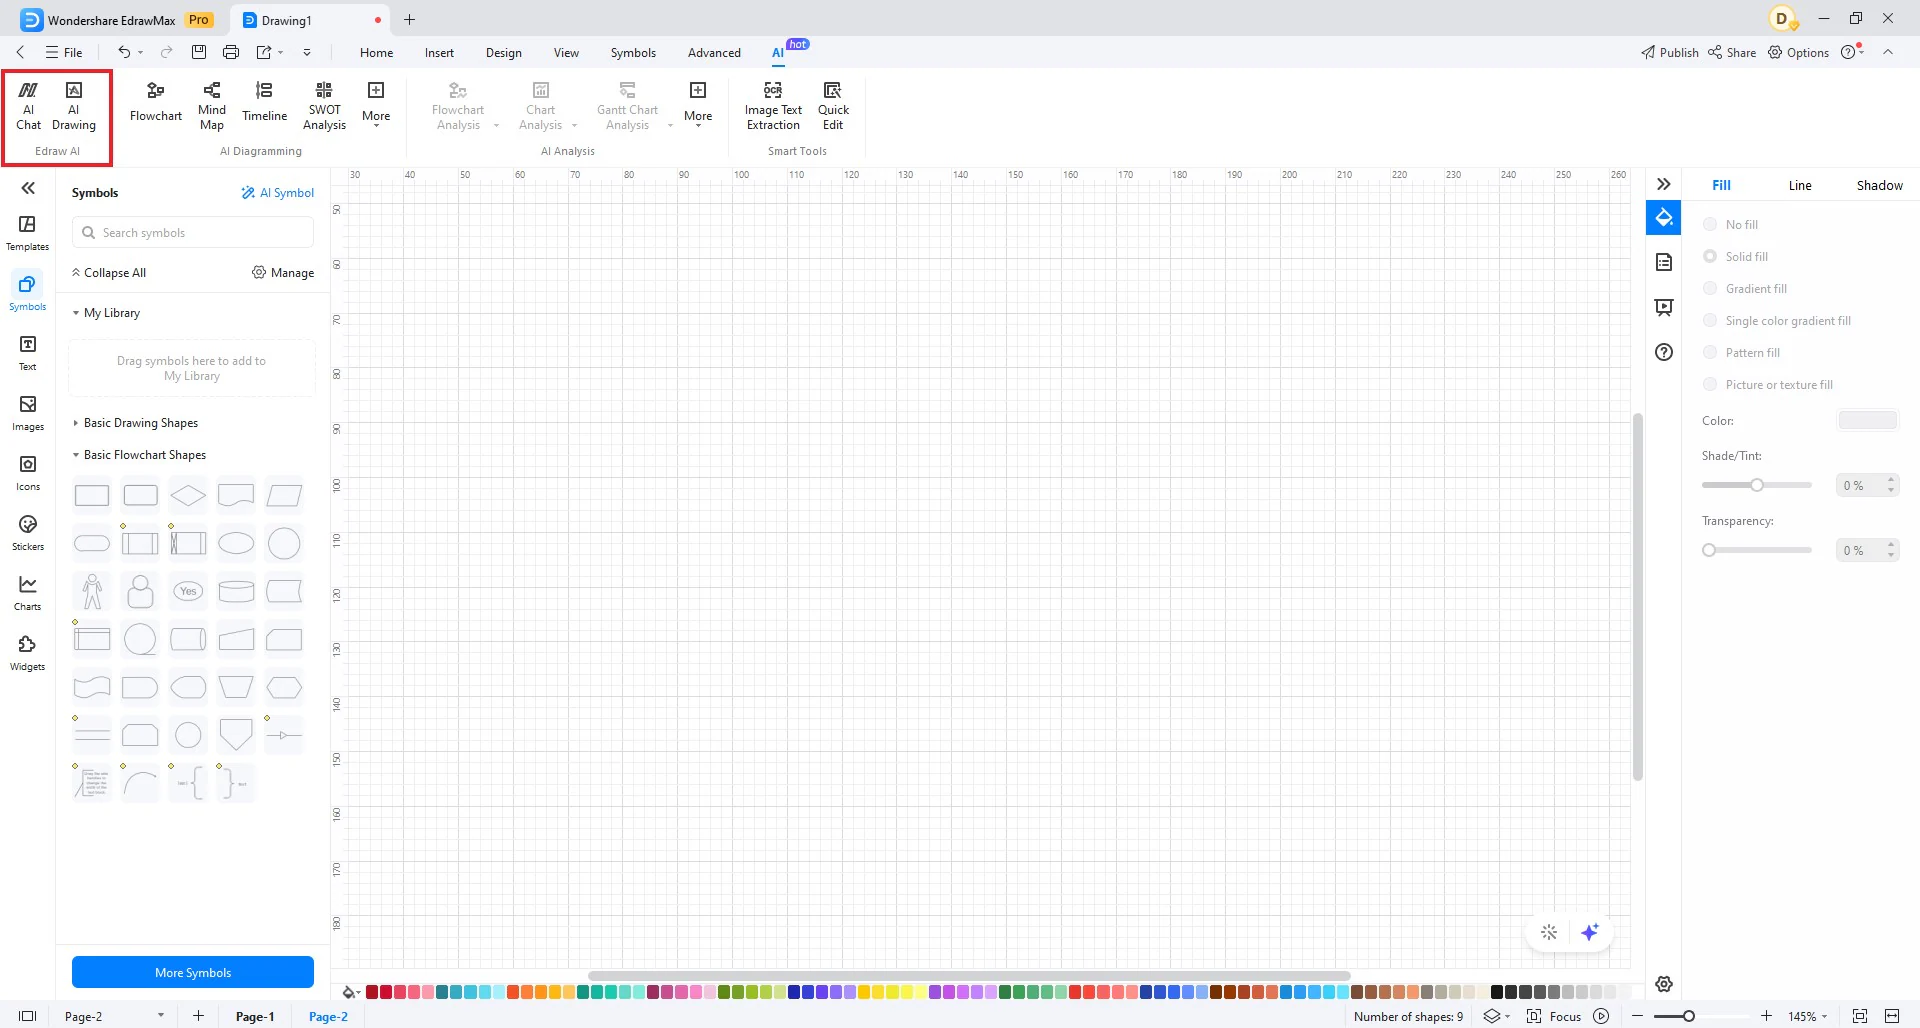Open the presentation panel icon
The height and width of the screenshot is (1028, 1920).
pos(1664,307)
